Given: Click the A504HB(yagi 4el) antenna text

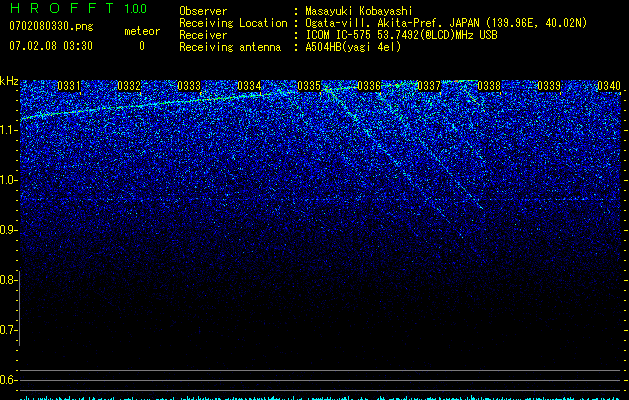Looking at the screenshot, I should (x=353, y=47).
